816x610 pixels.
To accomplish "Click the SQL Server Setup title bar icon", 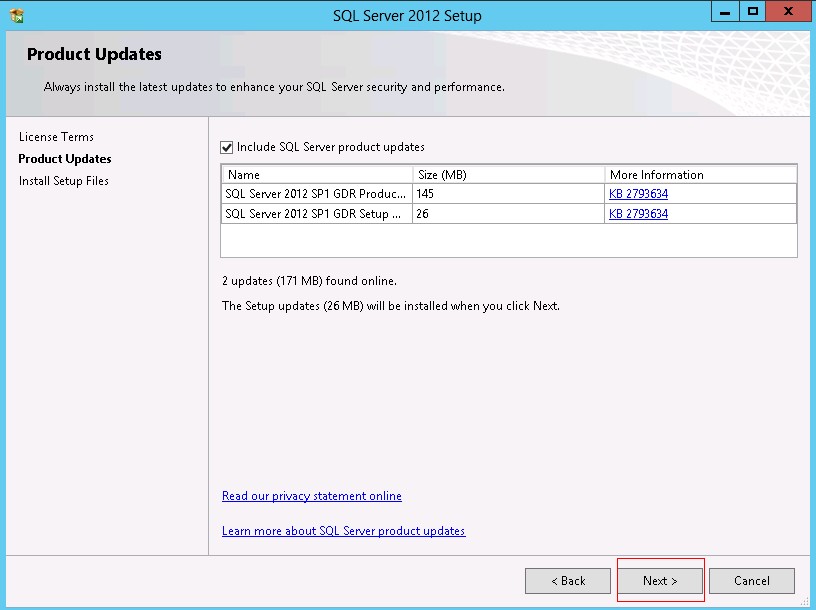I will click(16, 15).
